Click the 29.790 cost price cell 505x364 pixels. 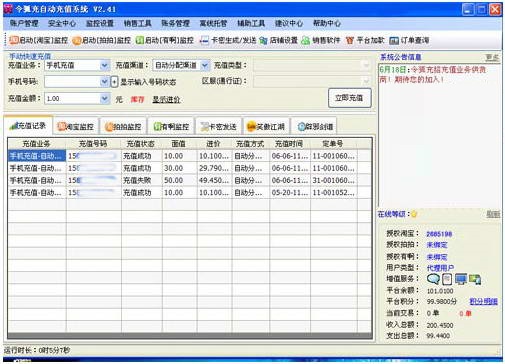click(214, 168)
